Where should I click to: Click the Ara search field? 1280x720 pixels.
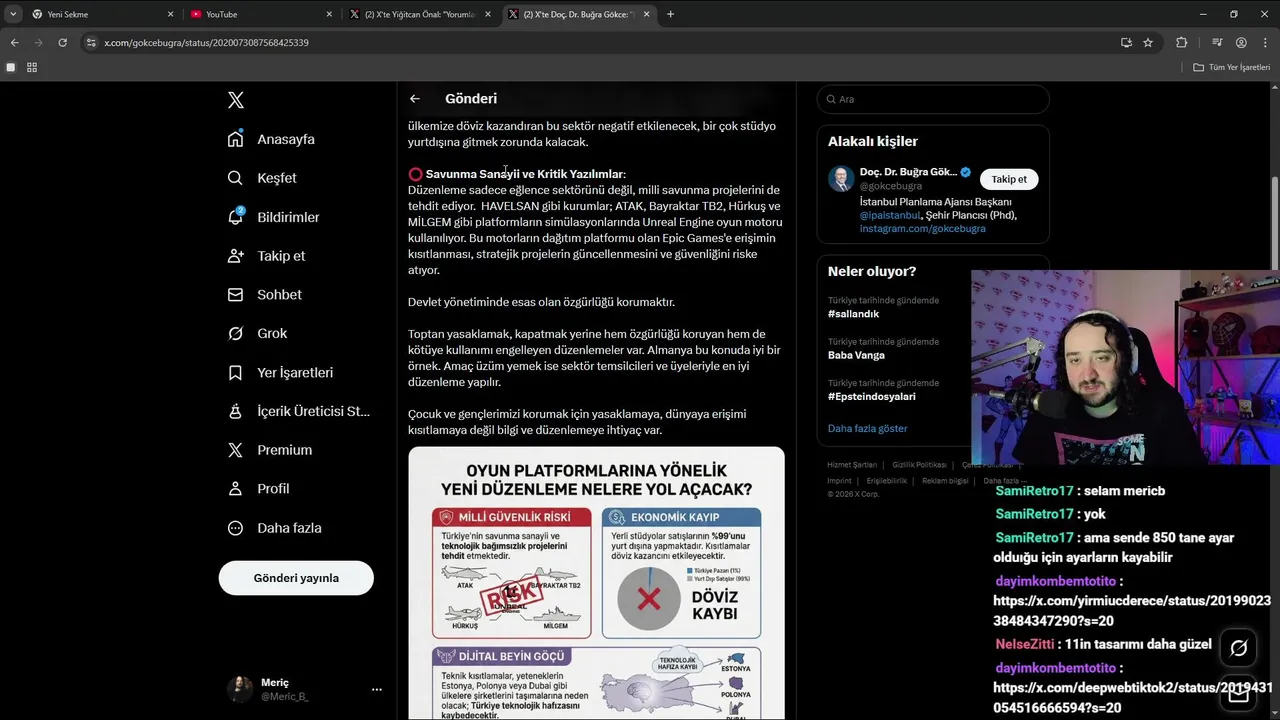[933, 99]
